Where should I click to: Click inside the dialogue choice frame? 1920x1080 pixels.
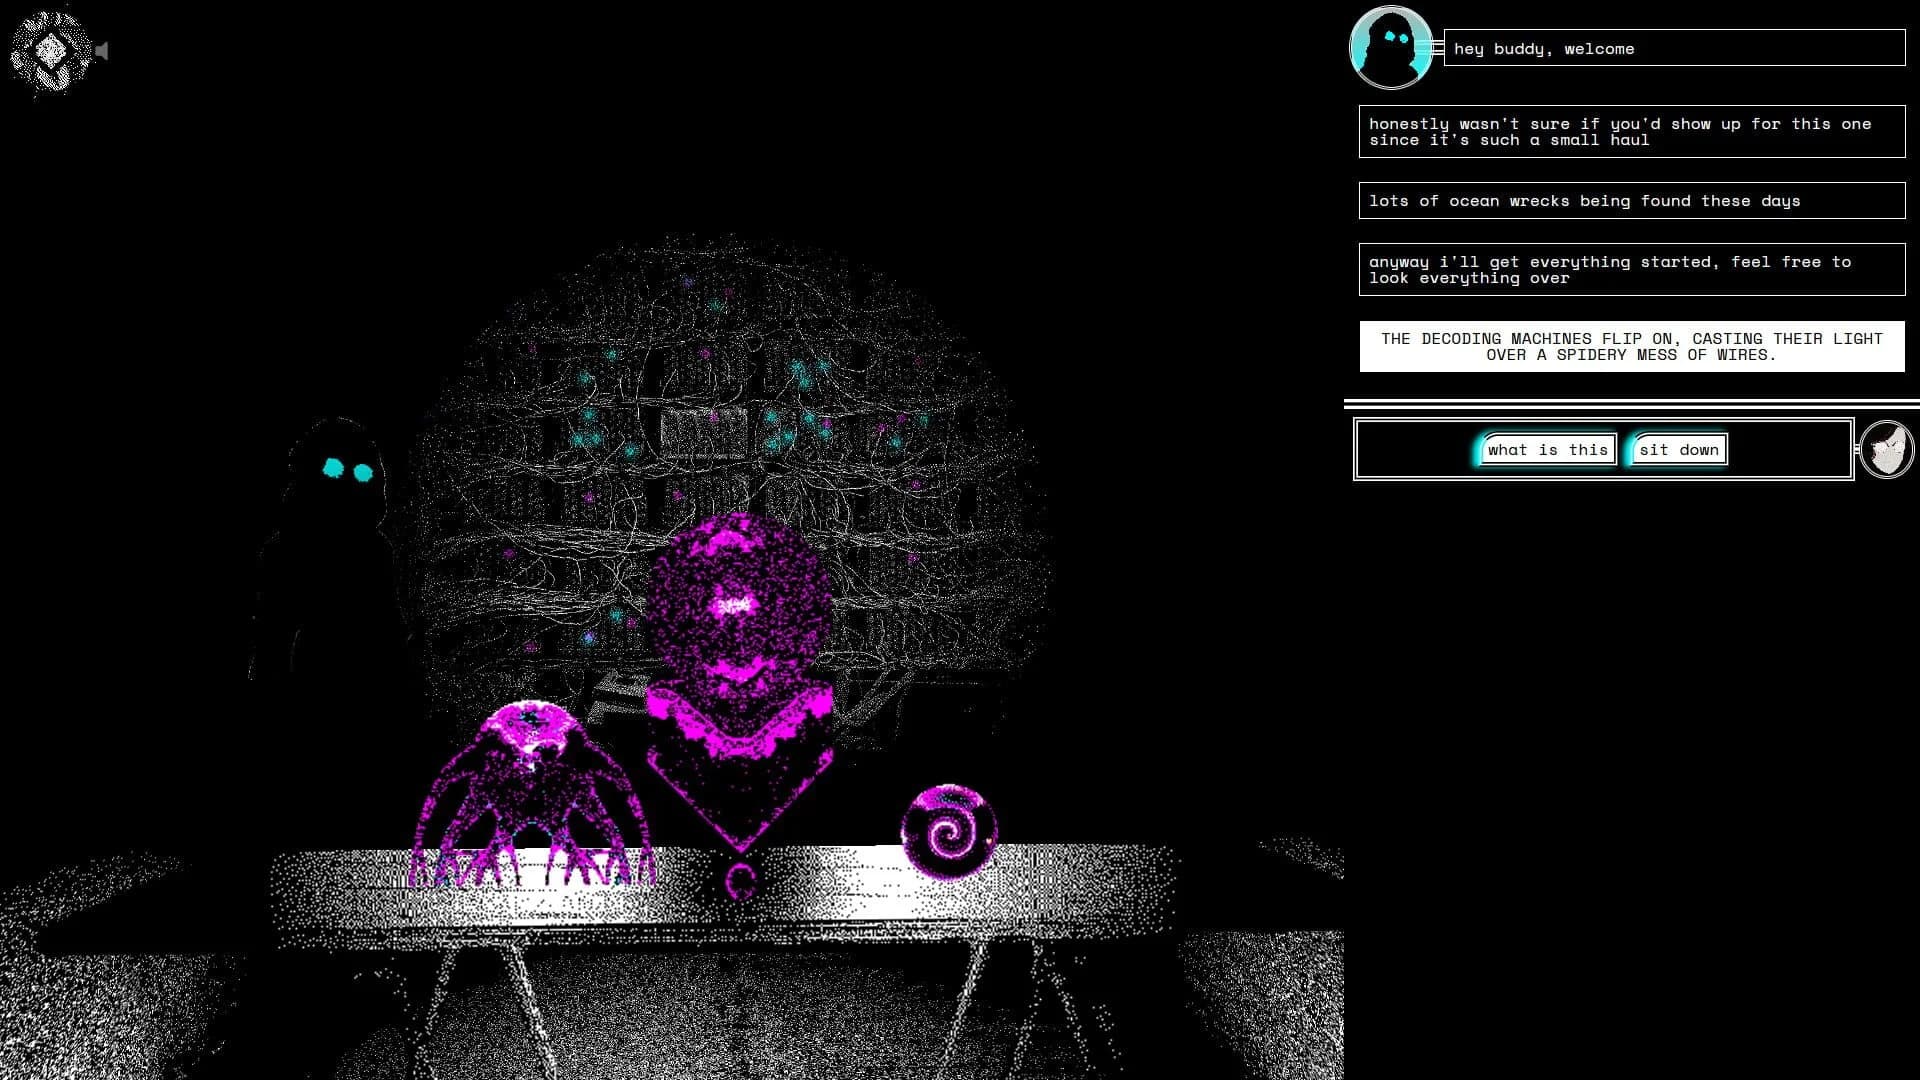(1420, 449)
